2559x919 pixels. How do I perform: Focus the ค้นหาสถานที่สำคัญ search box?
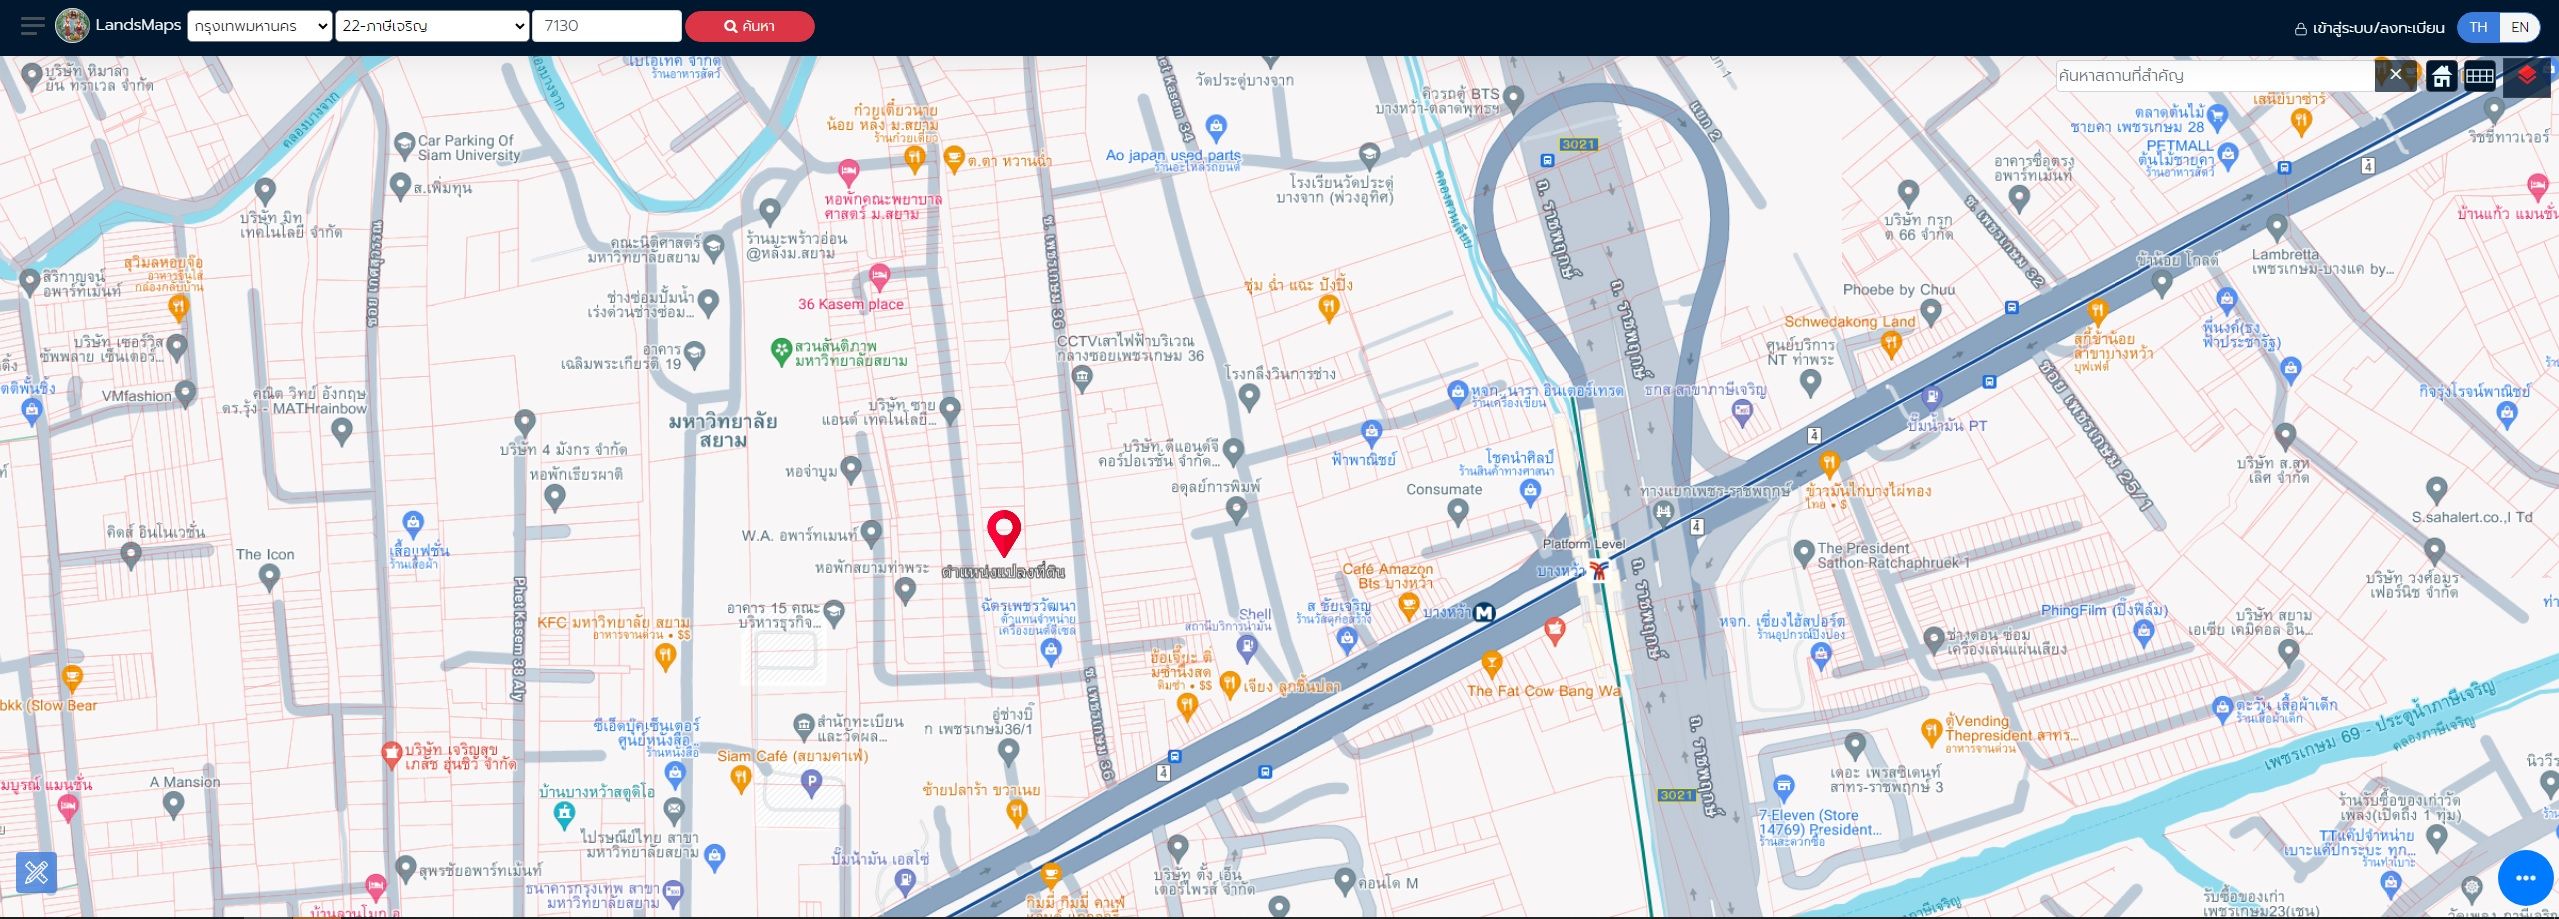pos(2214,75)
